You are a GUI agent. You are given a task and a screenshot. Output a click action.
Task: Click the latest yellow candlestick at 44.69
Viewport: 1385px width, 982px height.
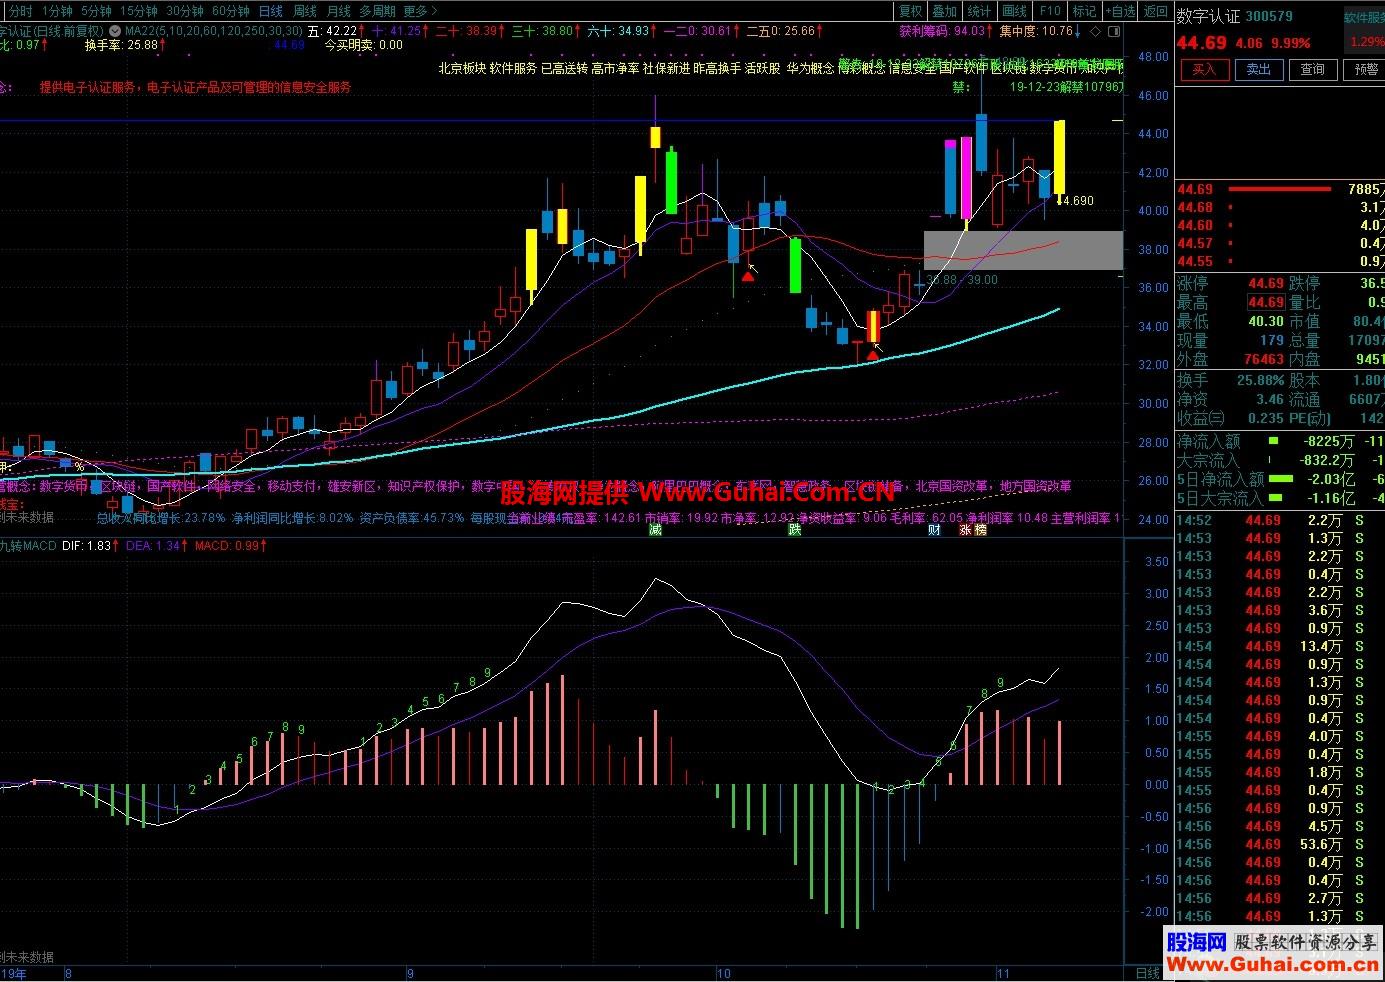point(1058,157)
